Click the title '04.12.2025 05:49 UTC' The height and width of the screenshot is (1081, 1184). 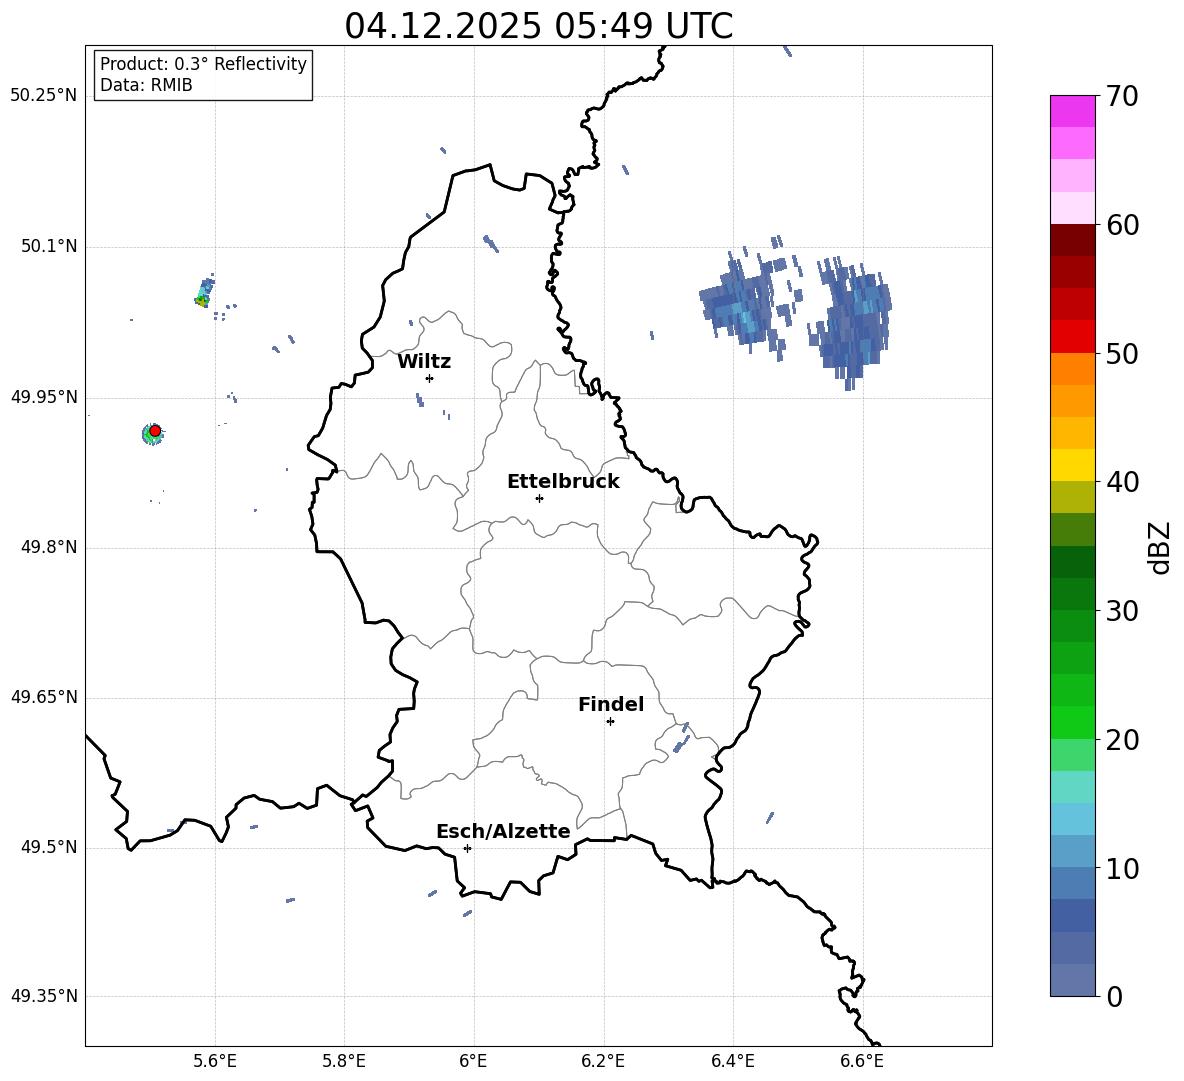click(x=538, y=26)
